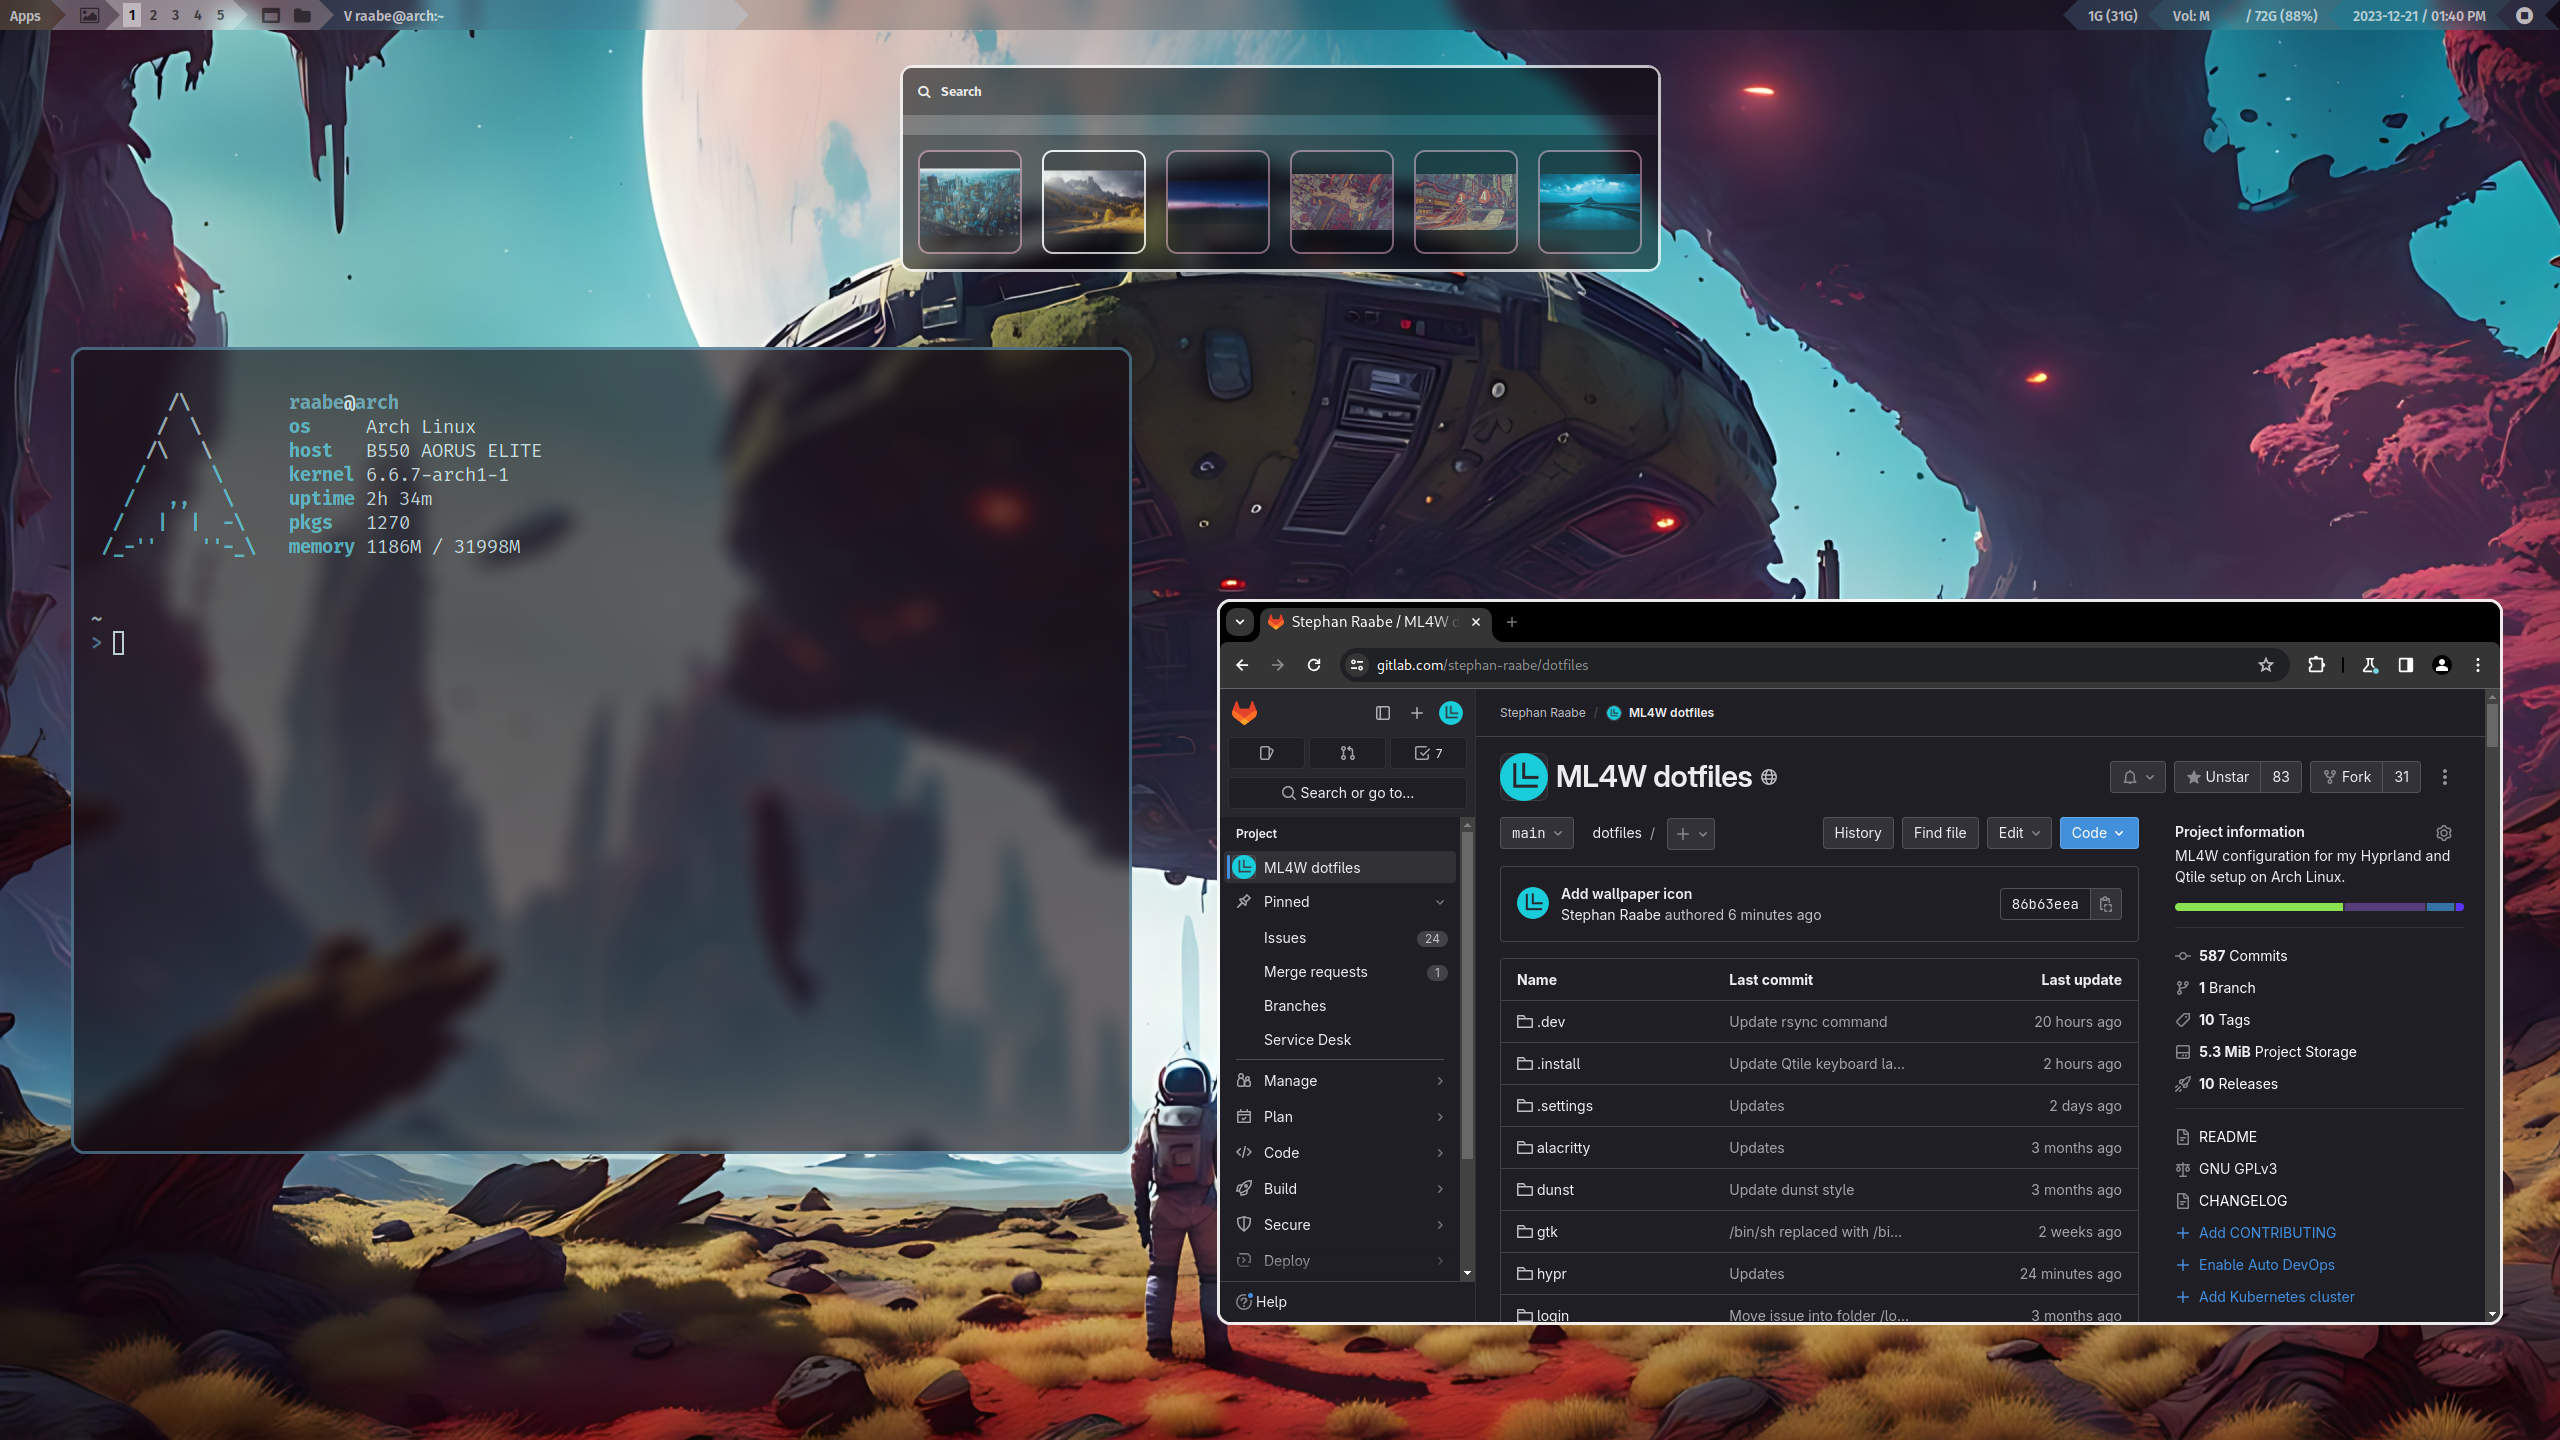Click the create new plus icon in sidebar
The image size is (2560, 1440).
point(1416,713)
